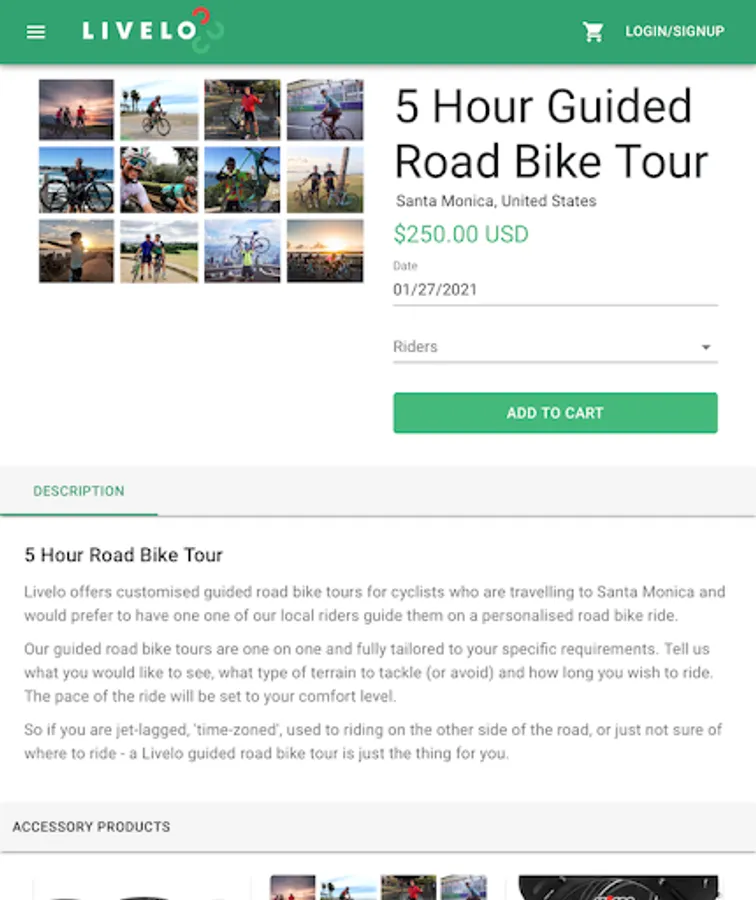Click the $250.00 USD price text
This screenshot has width=756, height=900.
click(461, 234)
